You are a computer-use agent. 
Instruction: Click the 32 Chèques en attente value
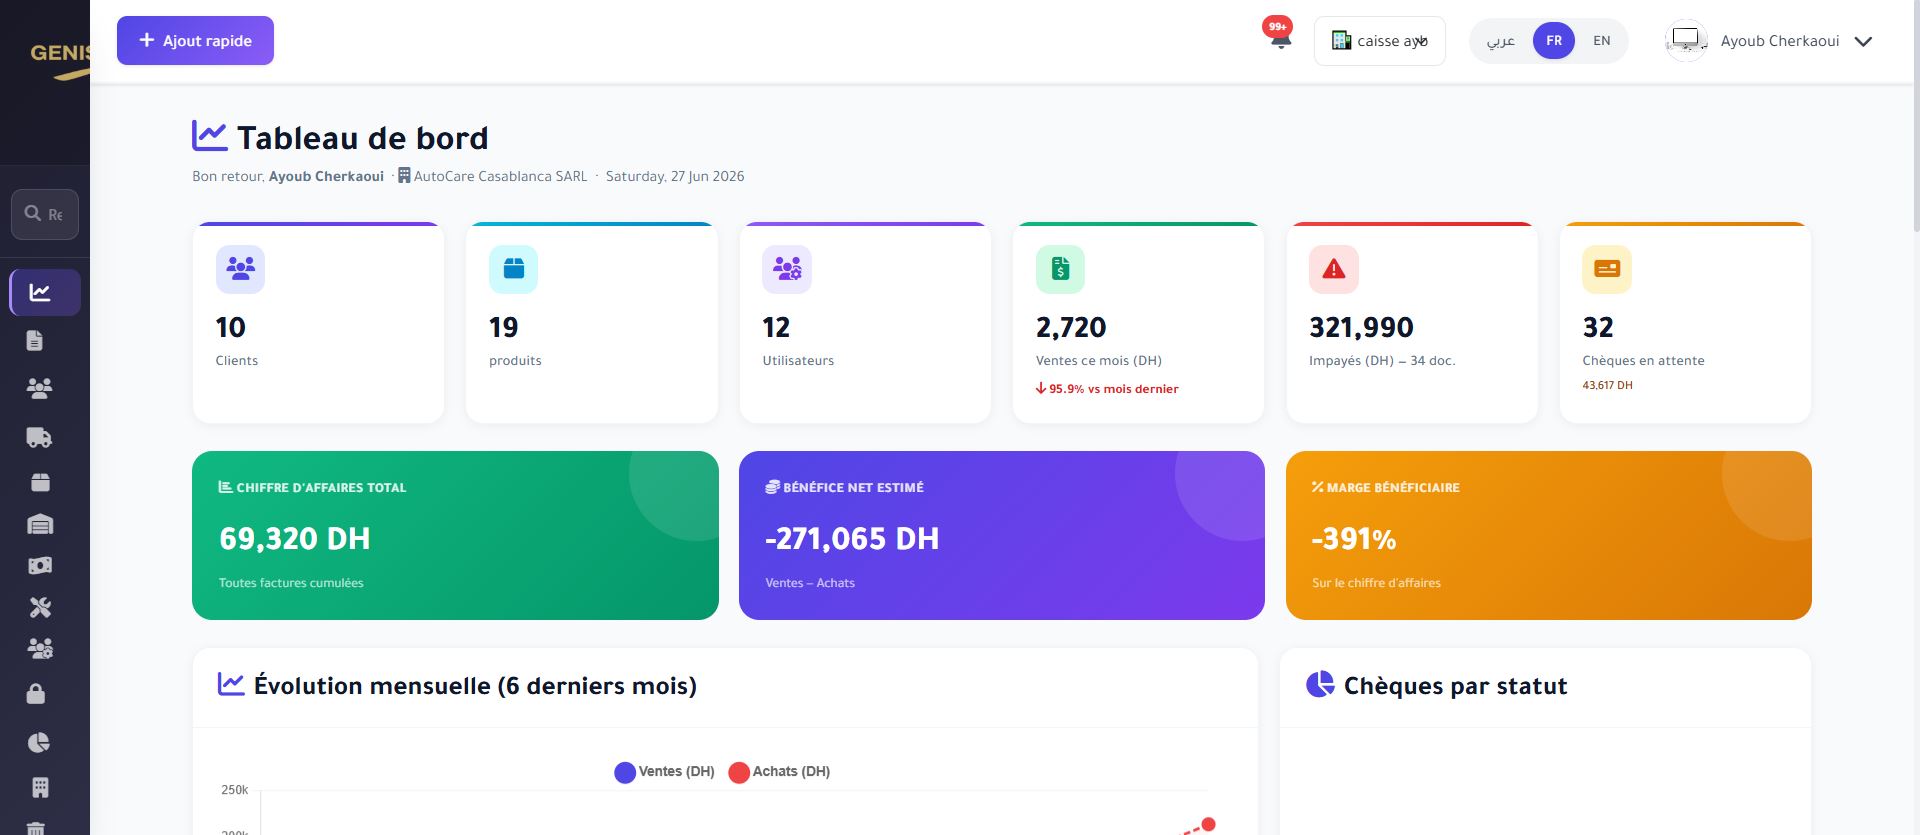[x=1598, y=327]
